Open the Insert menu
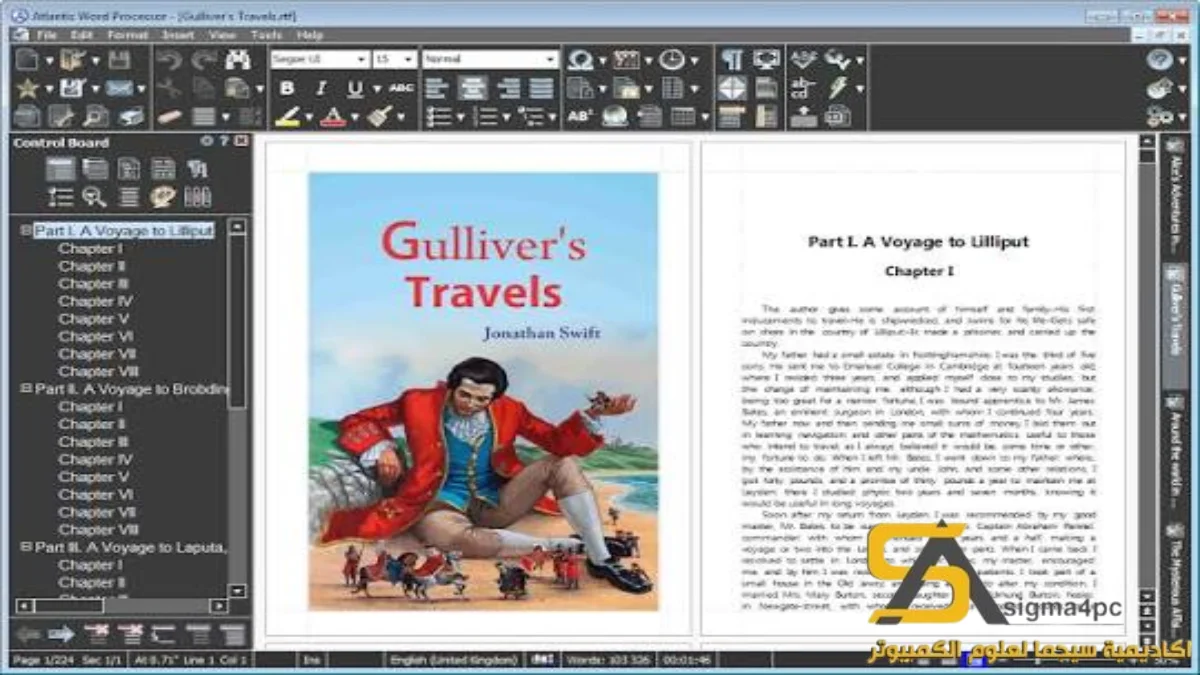1200x675 pixels. [x=178, y=35]
